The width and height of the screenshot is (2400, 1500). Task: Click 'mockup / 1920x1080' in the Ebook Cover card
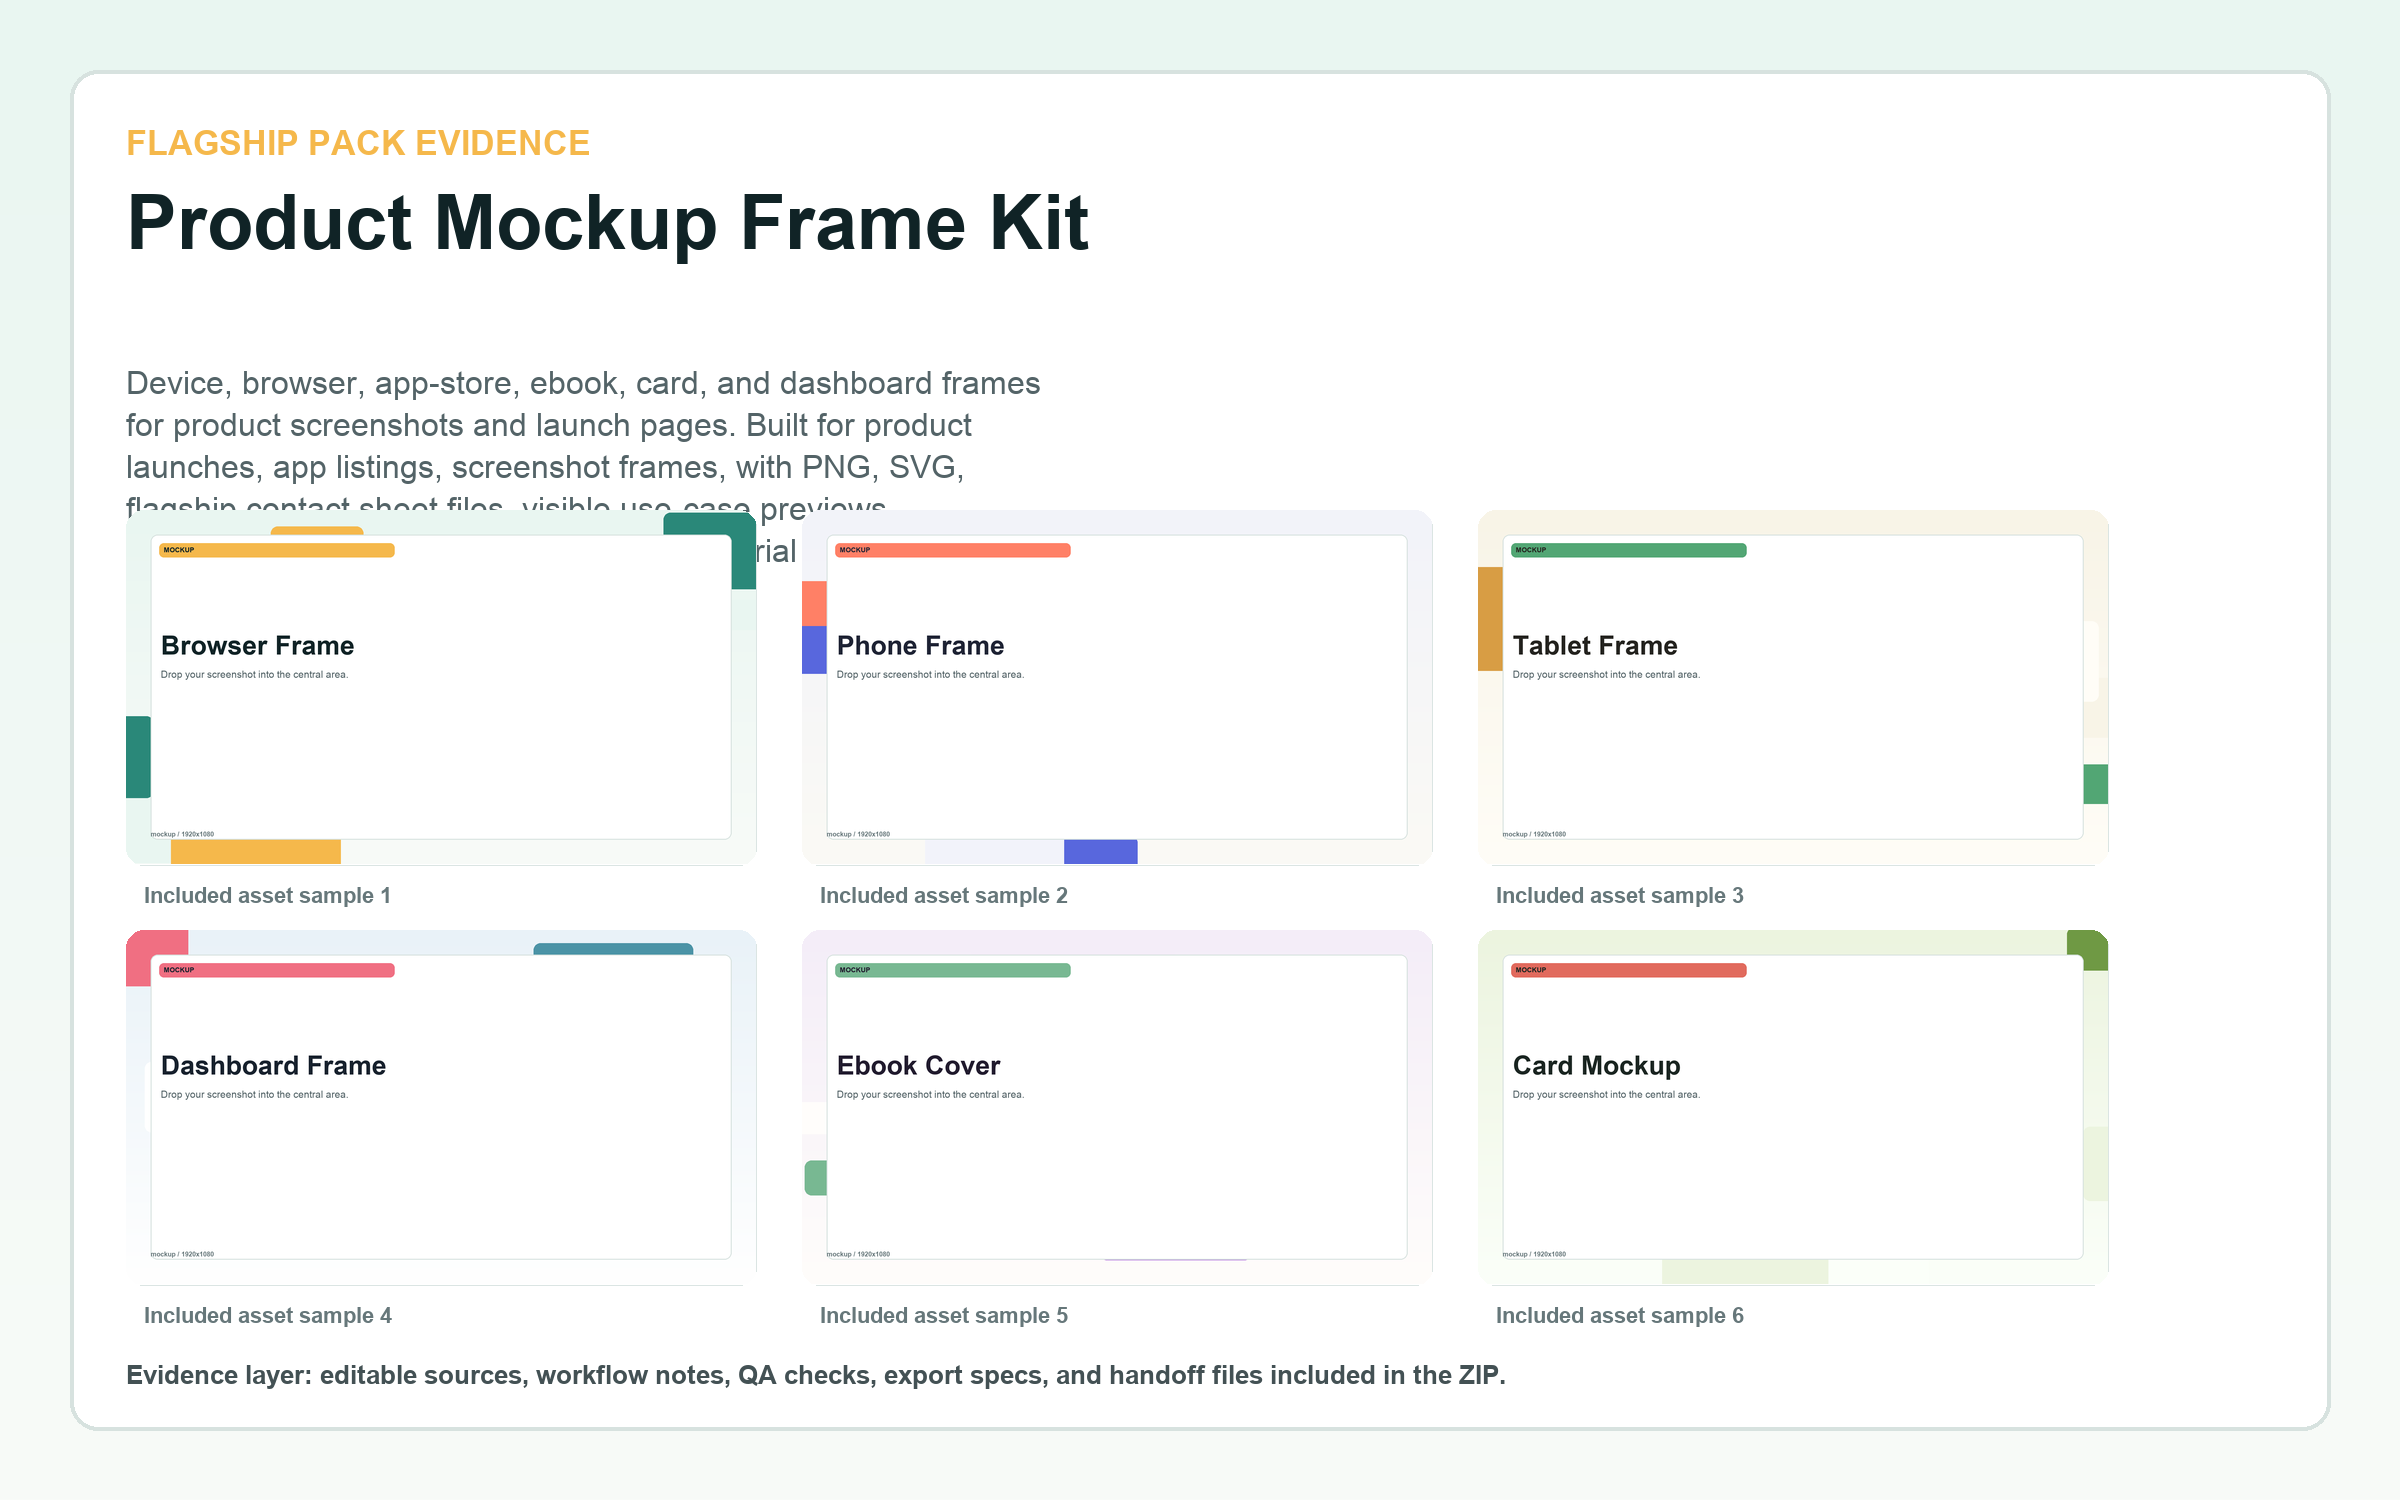[858, 1254]
